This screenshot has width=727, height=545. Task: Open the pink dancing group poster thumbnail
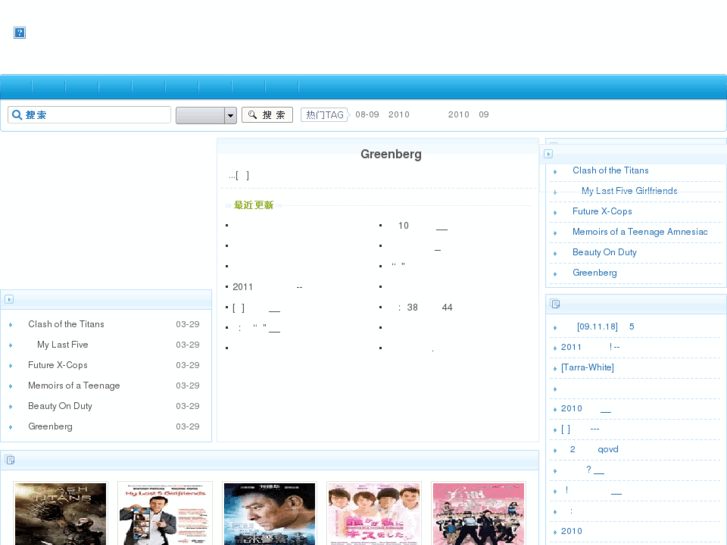click(478, 513)
